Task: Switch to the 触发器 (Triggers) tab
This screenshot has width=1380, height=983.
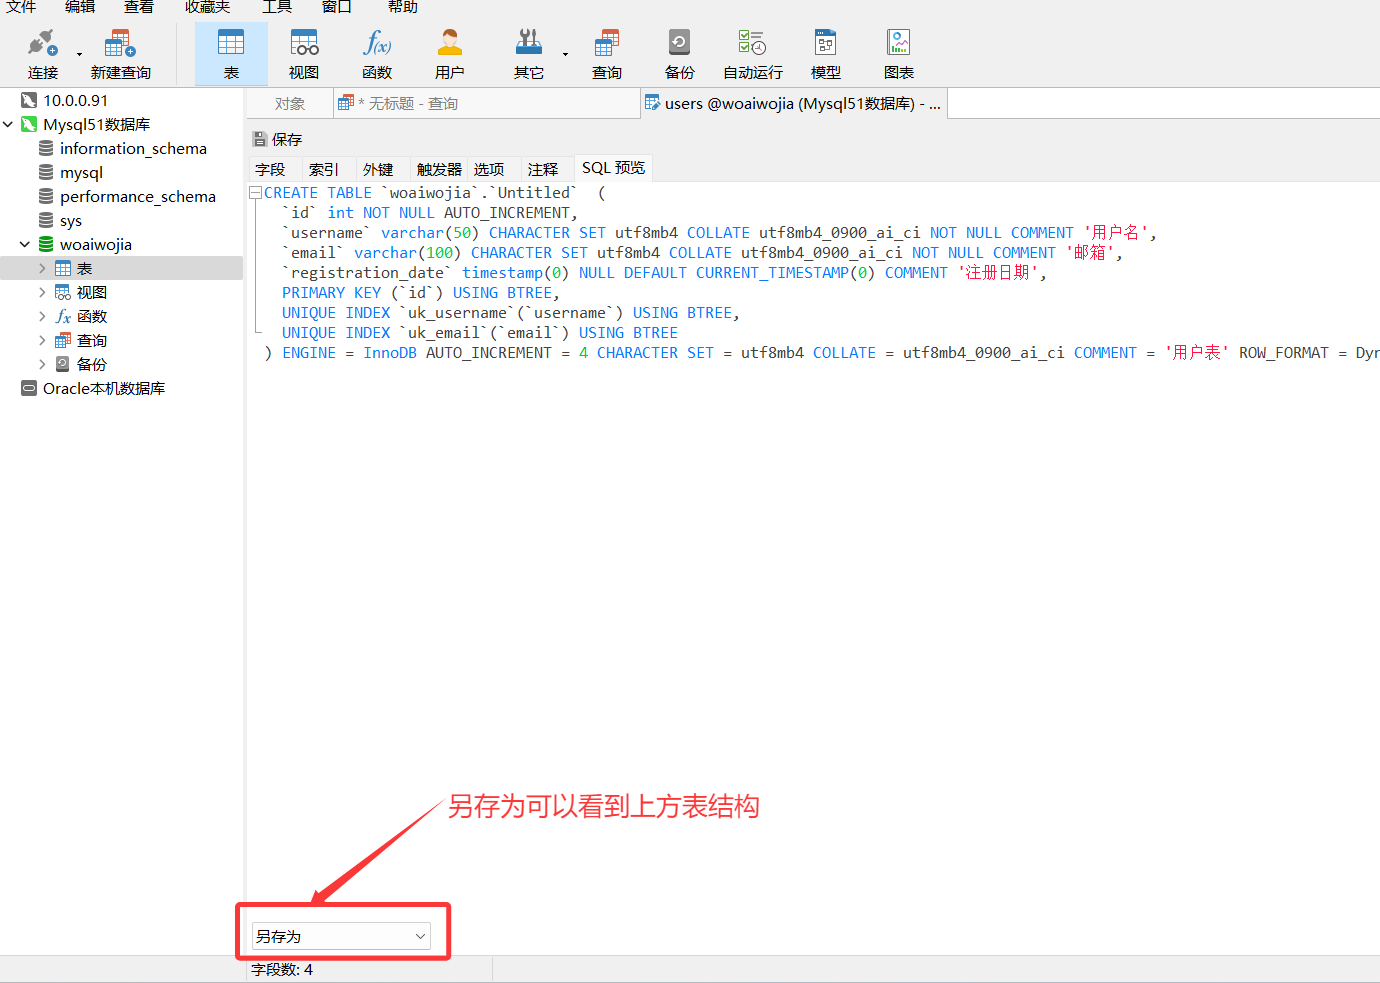Action: [439, 170]
